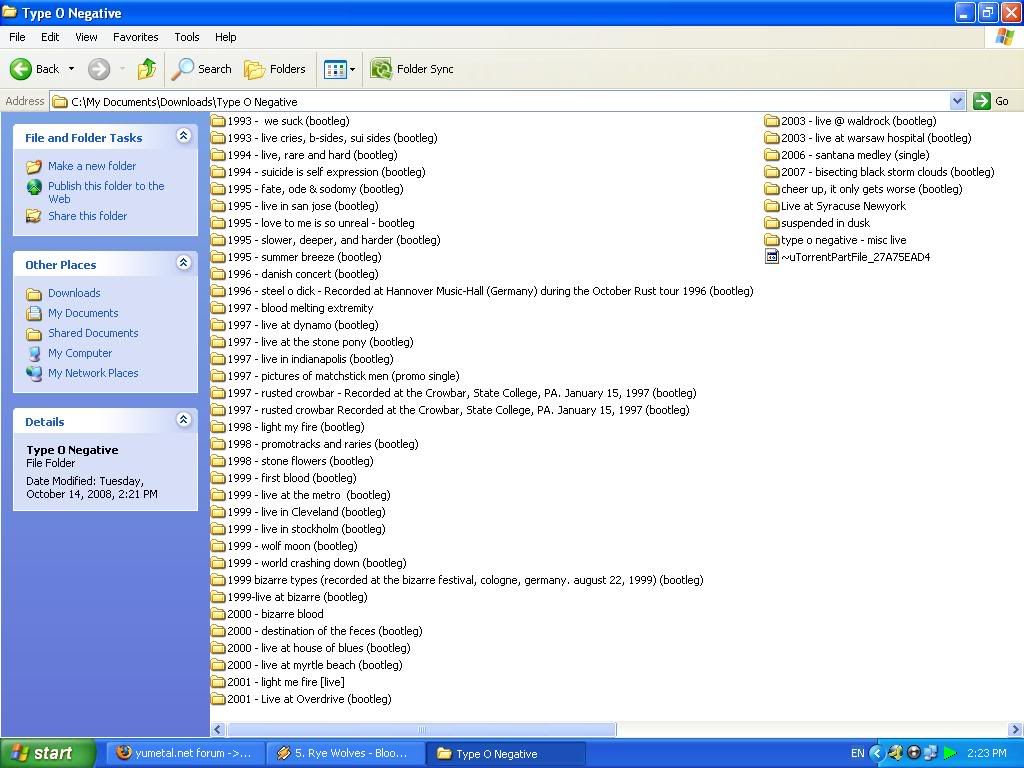
Task: Click the horizontal scrollbar thumb
Action: [420, 730]
